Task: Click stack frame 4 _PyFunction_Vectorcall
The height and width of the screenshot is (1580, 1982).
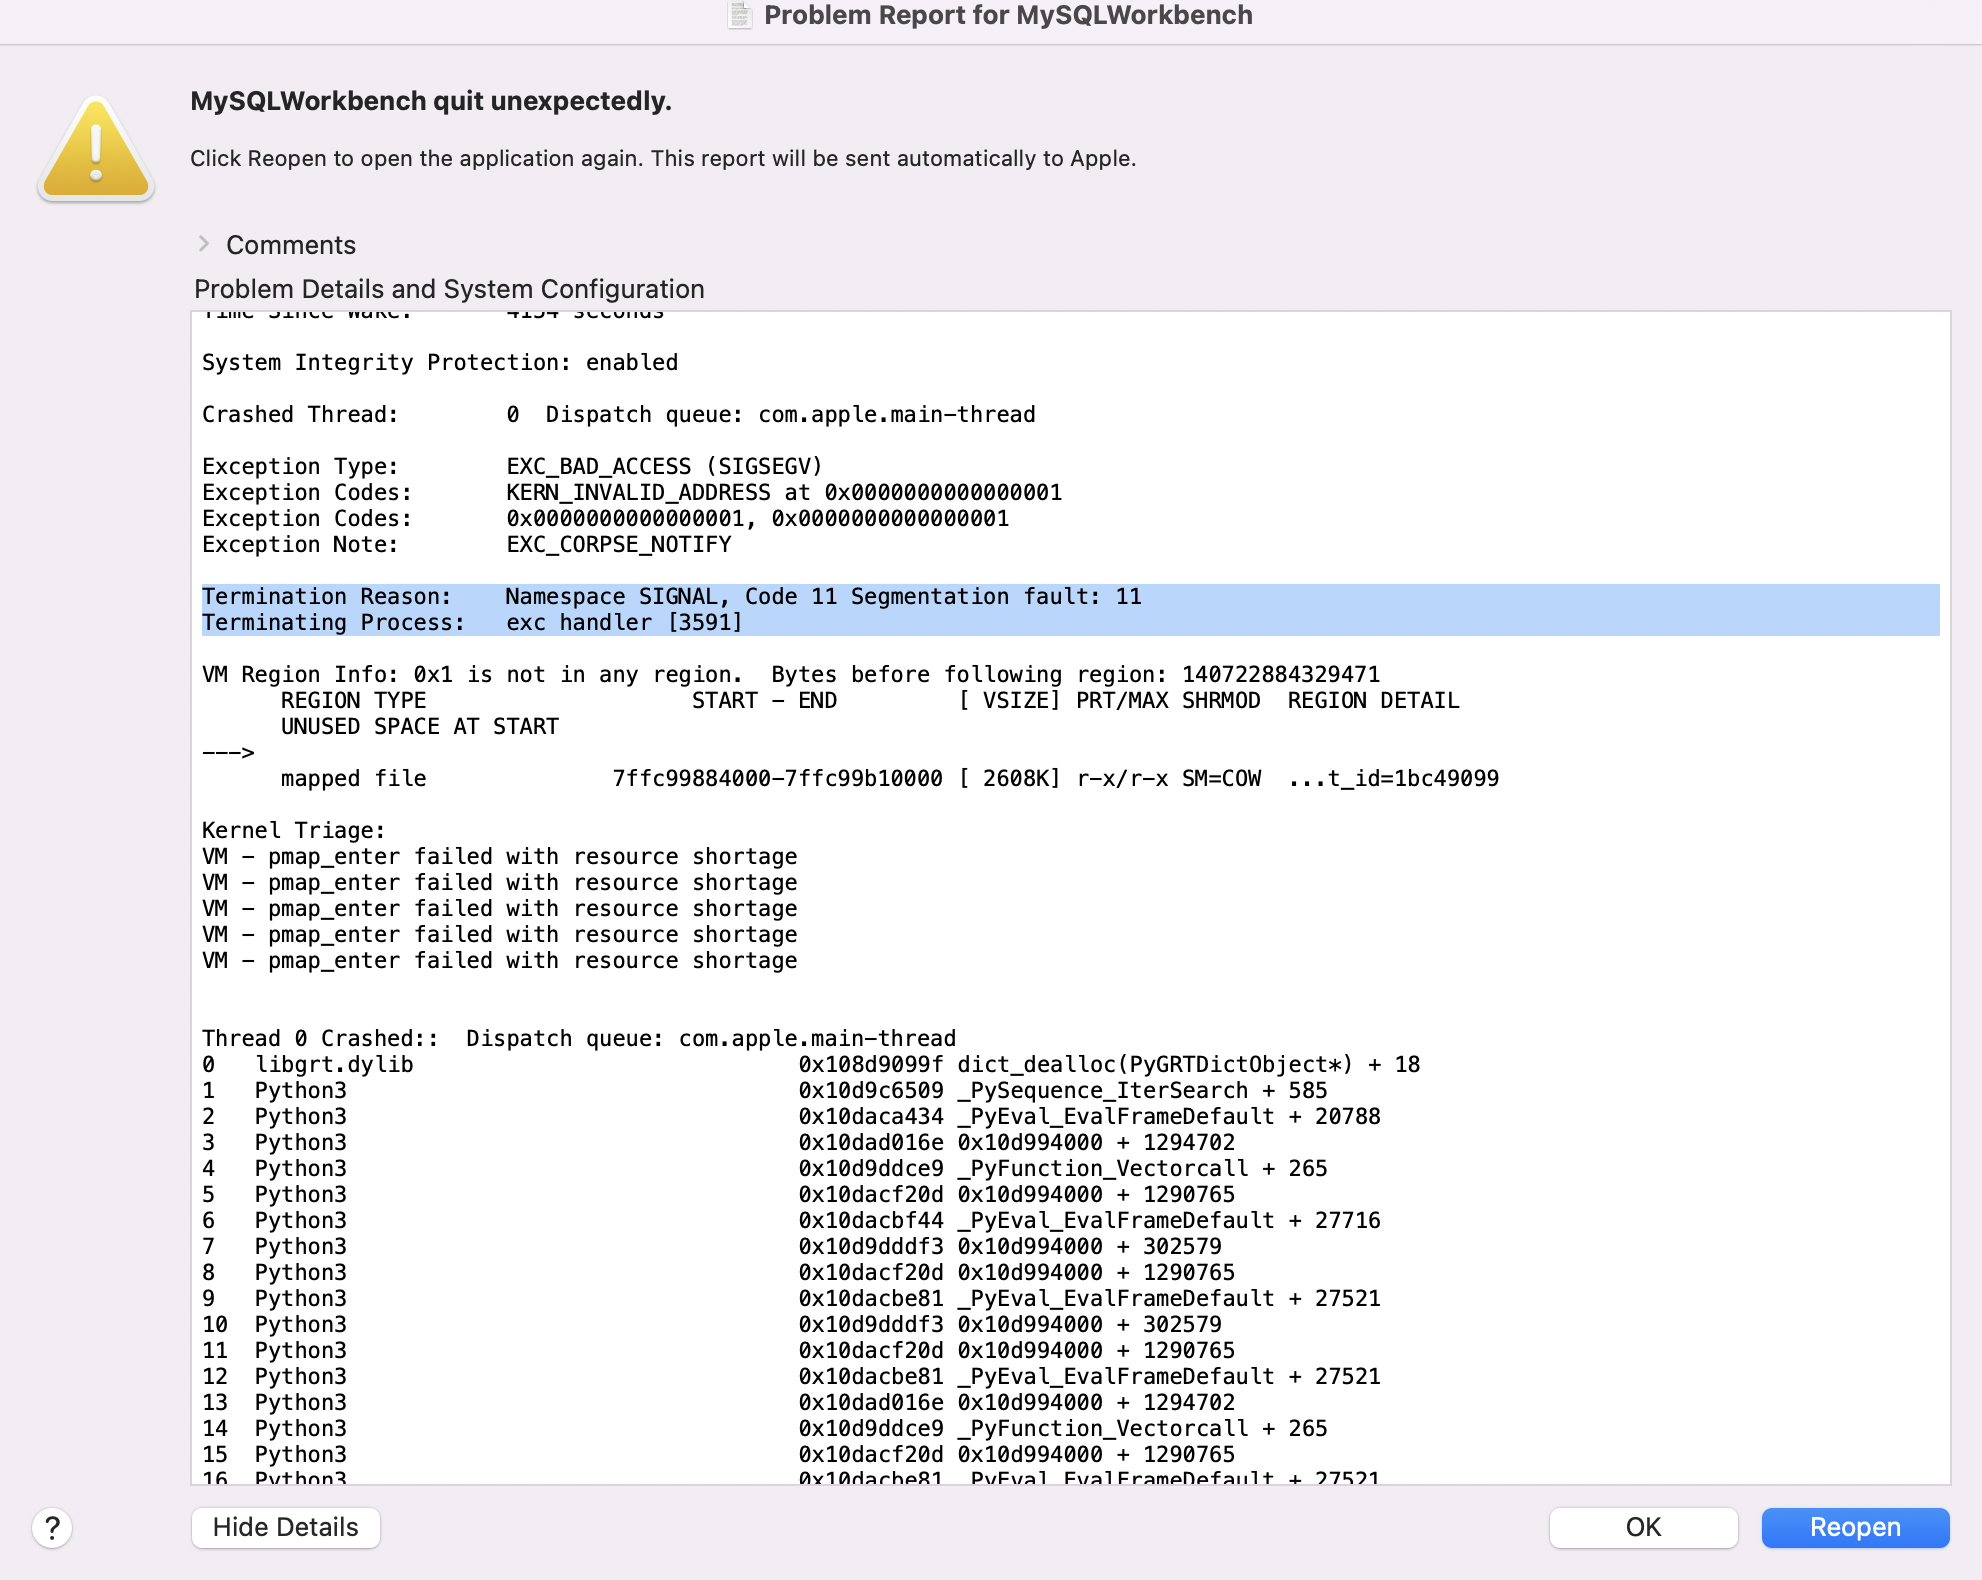Action: click(x=765, y=1169)
